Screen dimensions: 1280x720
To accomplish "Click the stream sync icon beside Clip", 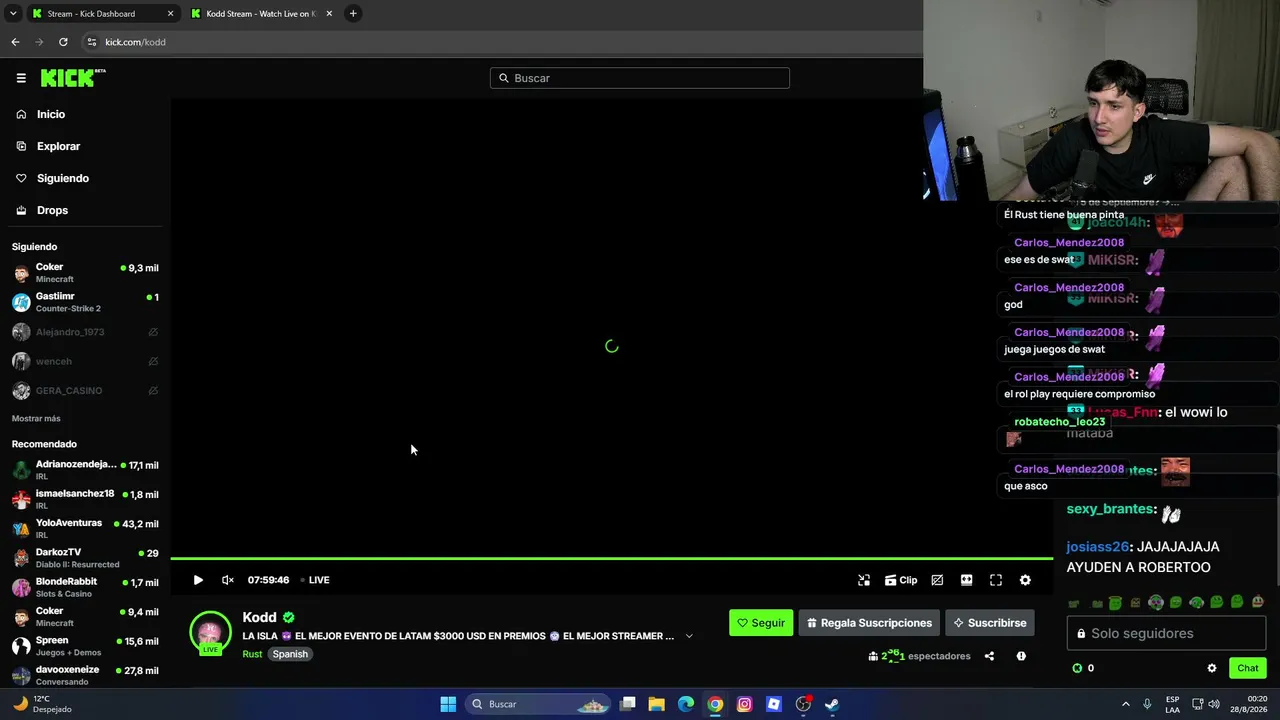I will (x=864, y=580).
